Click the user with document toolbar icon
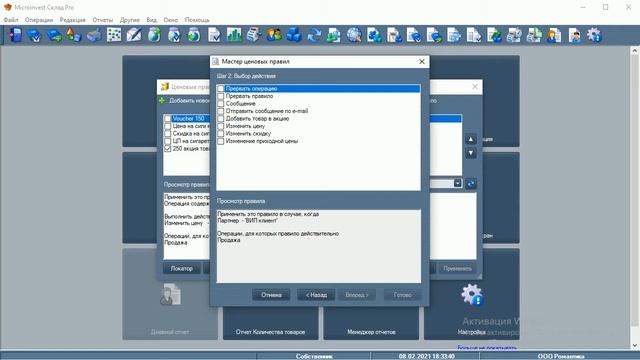Screen dimensions: 640x360 (x=574, y=36)
